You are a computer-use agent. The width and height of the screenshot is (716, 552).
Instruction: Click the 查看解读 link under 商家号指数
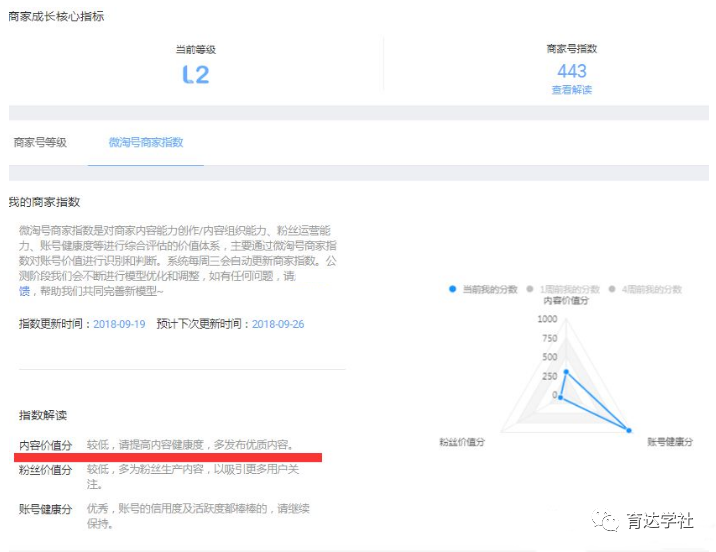point(571,90)
